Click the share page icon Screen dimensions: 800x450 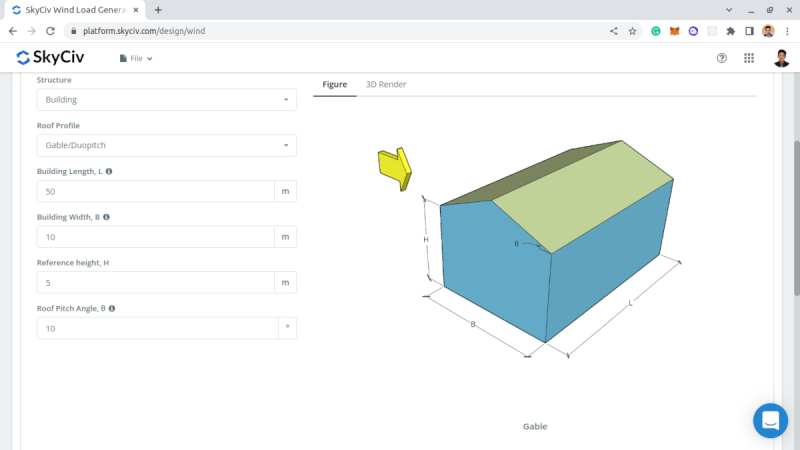point(613,31)
